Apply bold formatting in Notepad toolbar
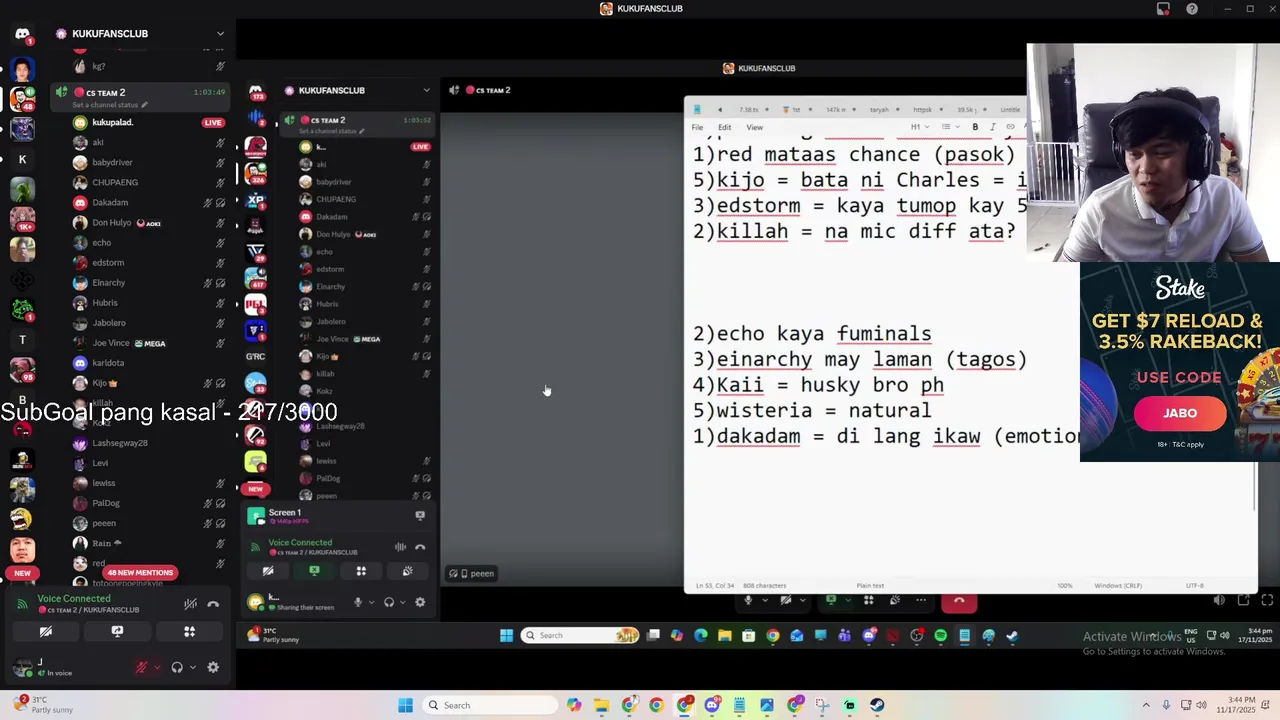Viewport: 1280px width, 720px height. click(x=975, y=127)
